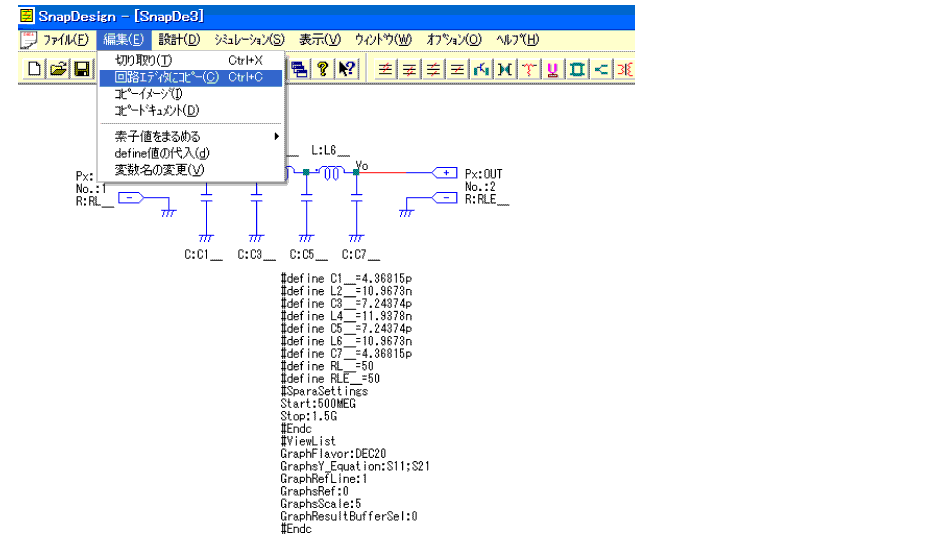This screenshot has width=937, height=534.
Task: Open the 設計(D) menu
Action: (x=179, y=40)
